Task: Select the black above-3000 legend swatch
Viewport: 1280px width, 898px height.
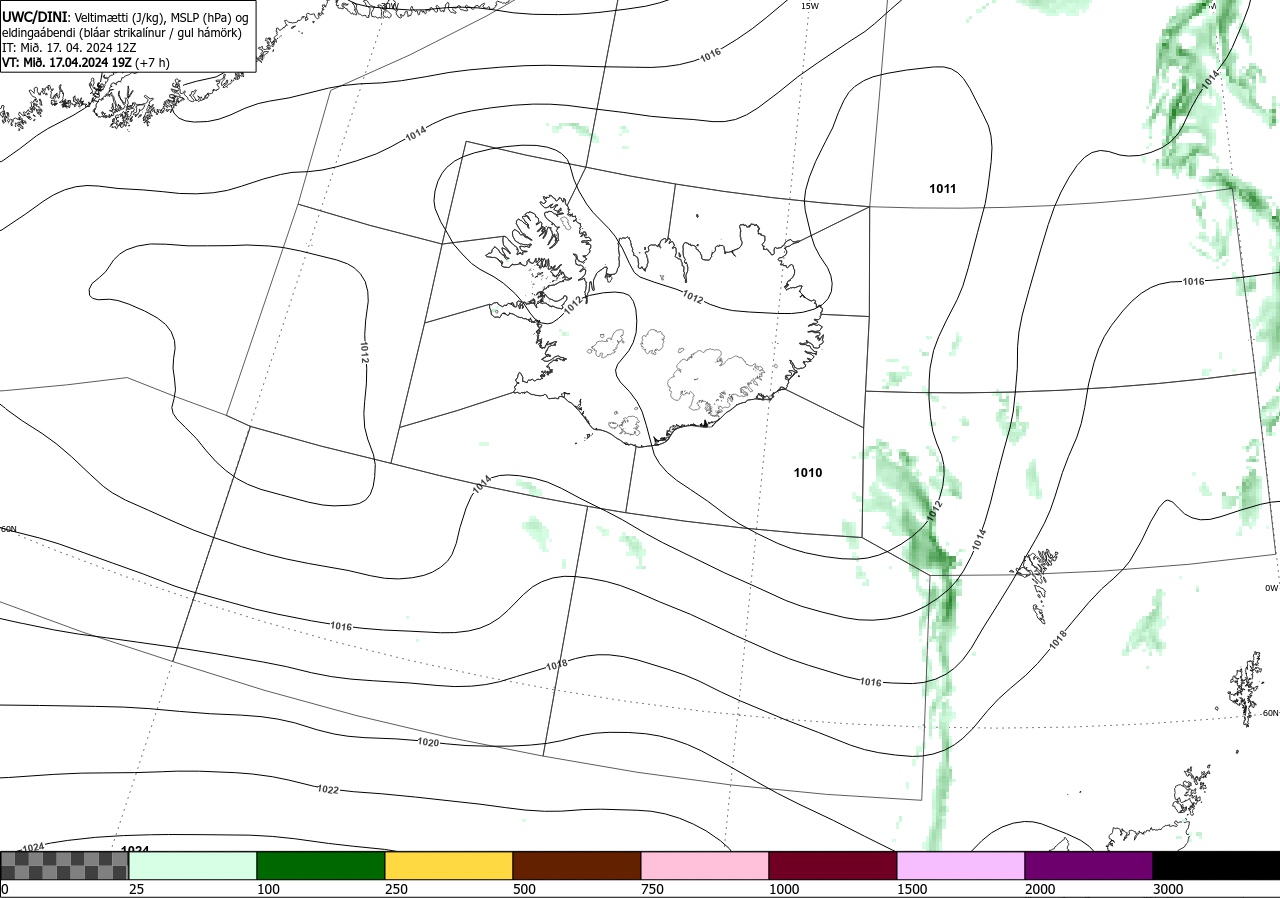Action: pos(1216,865)
